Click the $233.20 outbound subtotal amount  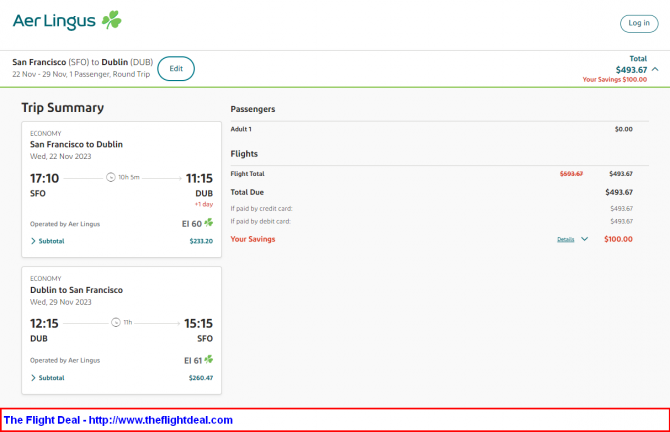pyautogui.click(x=201, y=241)
